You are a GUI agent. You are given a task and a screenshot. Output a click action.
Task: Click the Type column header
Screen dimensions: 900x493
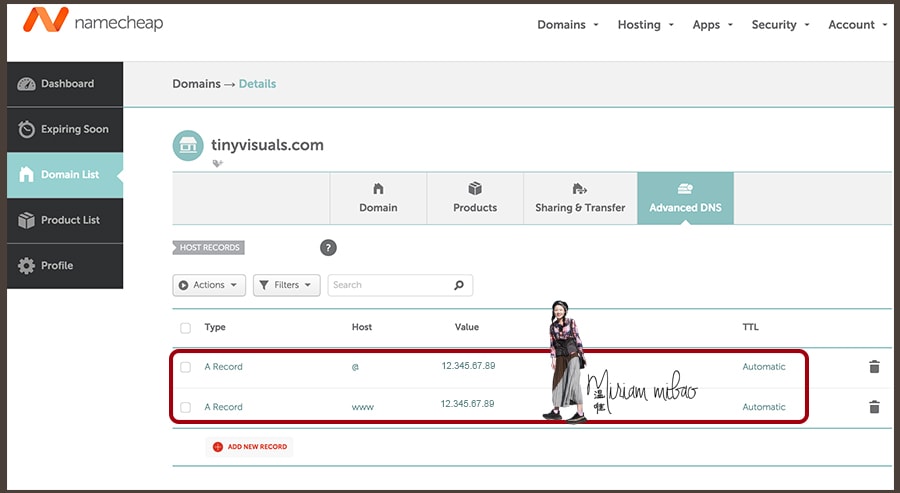215,327
